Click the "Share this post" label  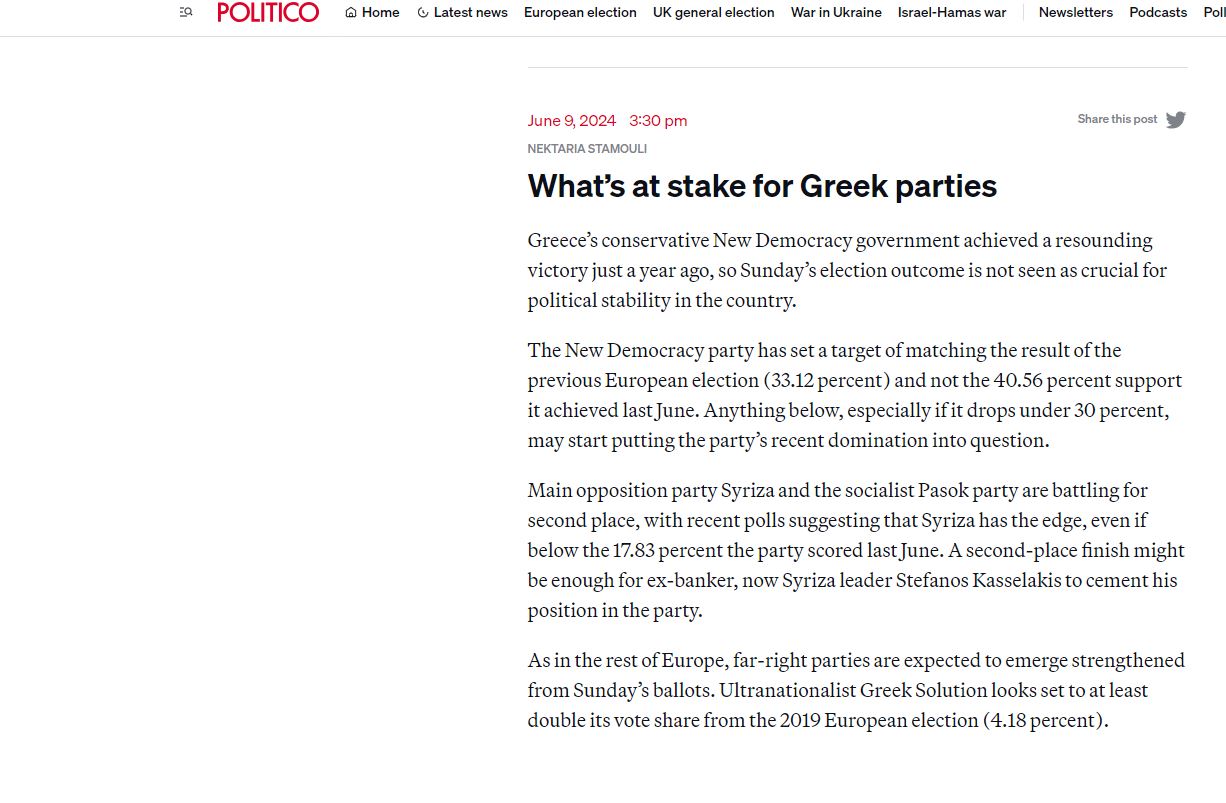[1117, 119]
